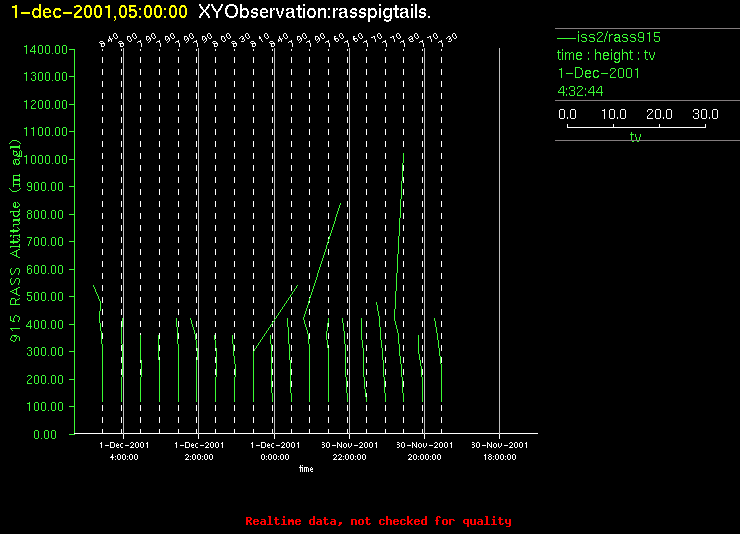Viewport: 740px width, 534px height.
Task: Click the "0.00" altitude tick label
Action: coord(45,434)
